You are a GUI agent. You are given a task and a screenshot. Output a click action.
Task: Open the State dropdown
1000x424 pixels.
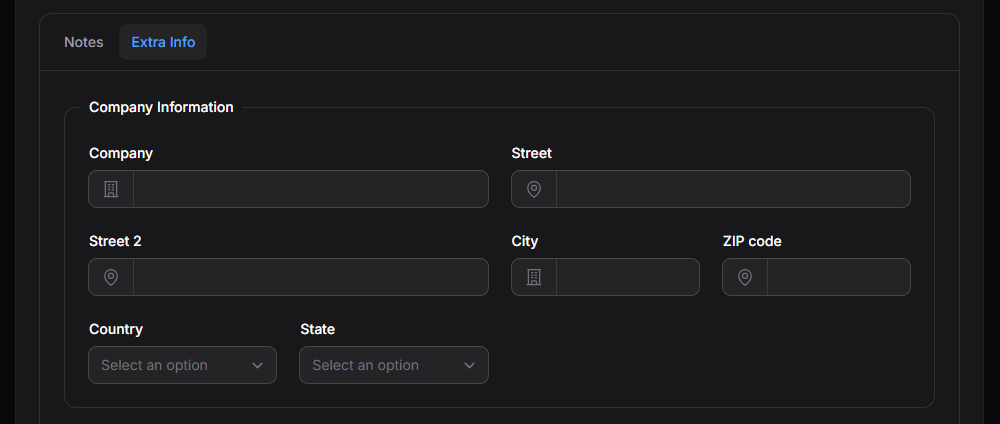click(393, 365)
